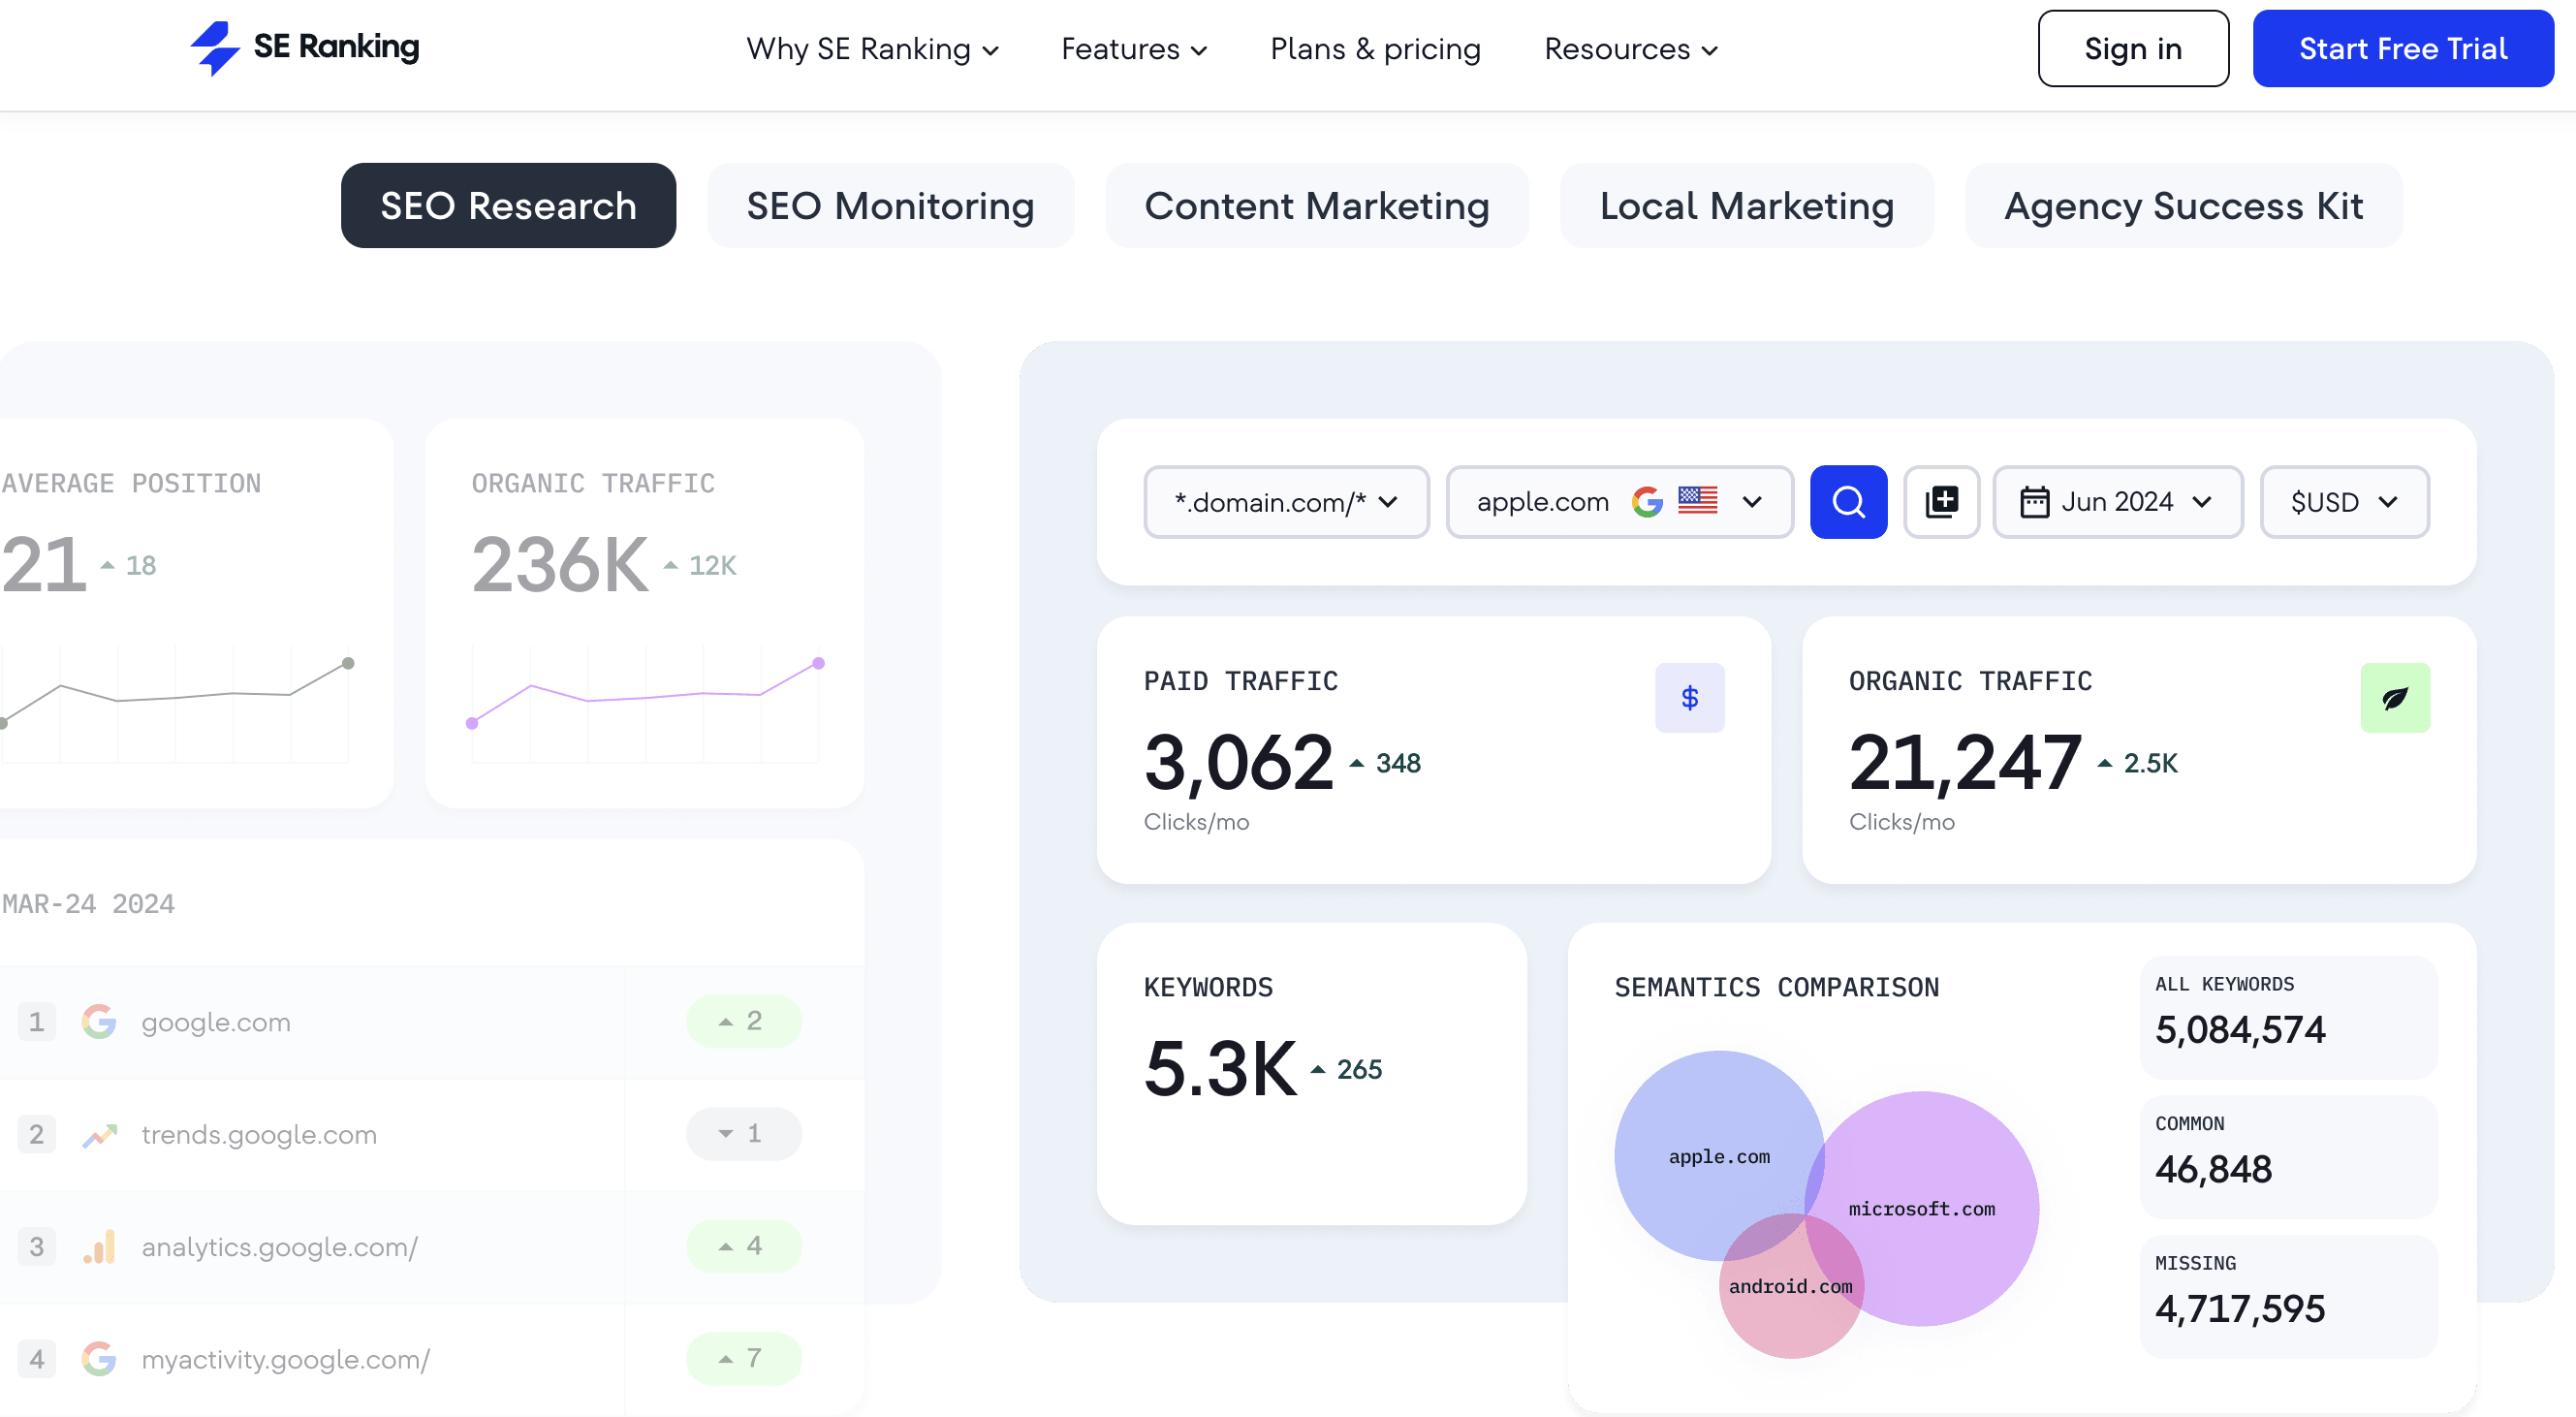Click the analytics.google.com/ row
2576x1417 pixels.
[431, 1246]
